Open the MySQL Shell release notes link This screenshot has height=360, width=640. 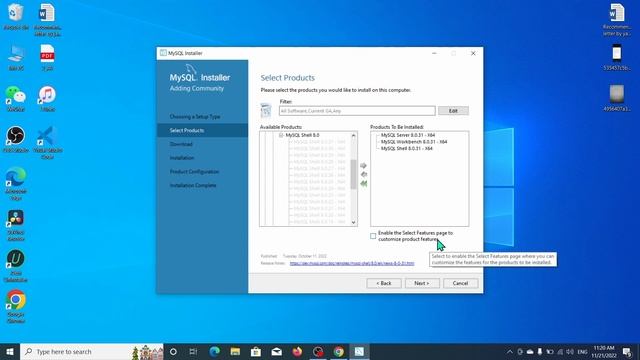pyautogui.click(x=352, y=263)
